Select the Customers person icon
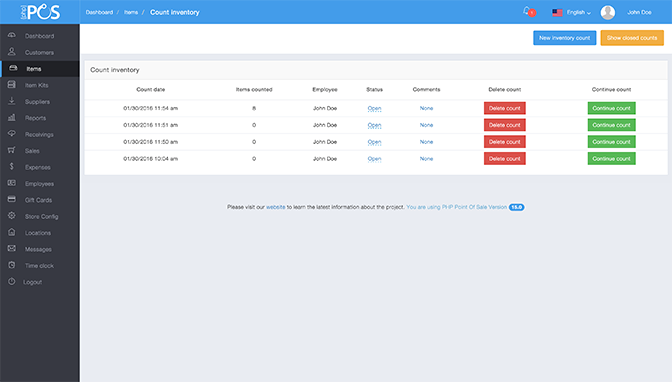 point(12,52)
